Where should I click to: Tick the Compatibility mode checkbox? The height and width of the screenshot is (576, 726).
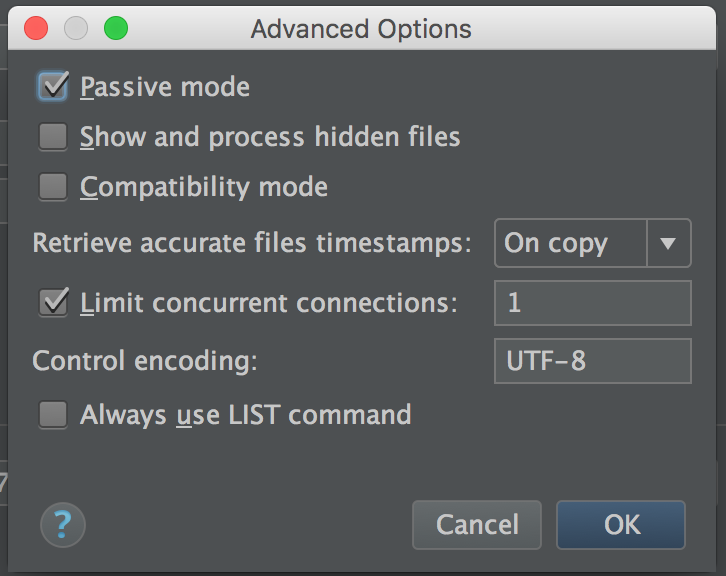tap(53, 186)
